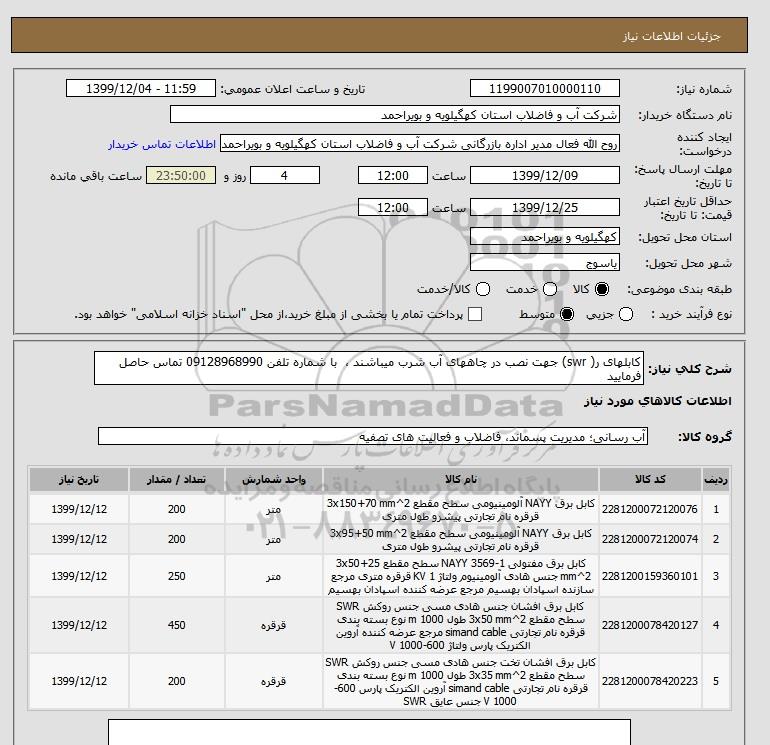Click the remaining time 23:50:00 field
Viewport: 770px width, 745px height.
181,175
